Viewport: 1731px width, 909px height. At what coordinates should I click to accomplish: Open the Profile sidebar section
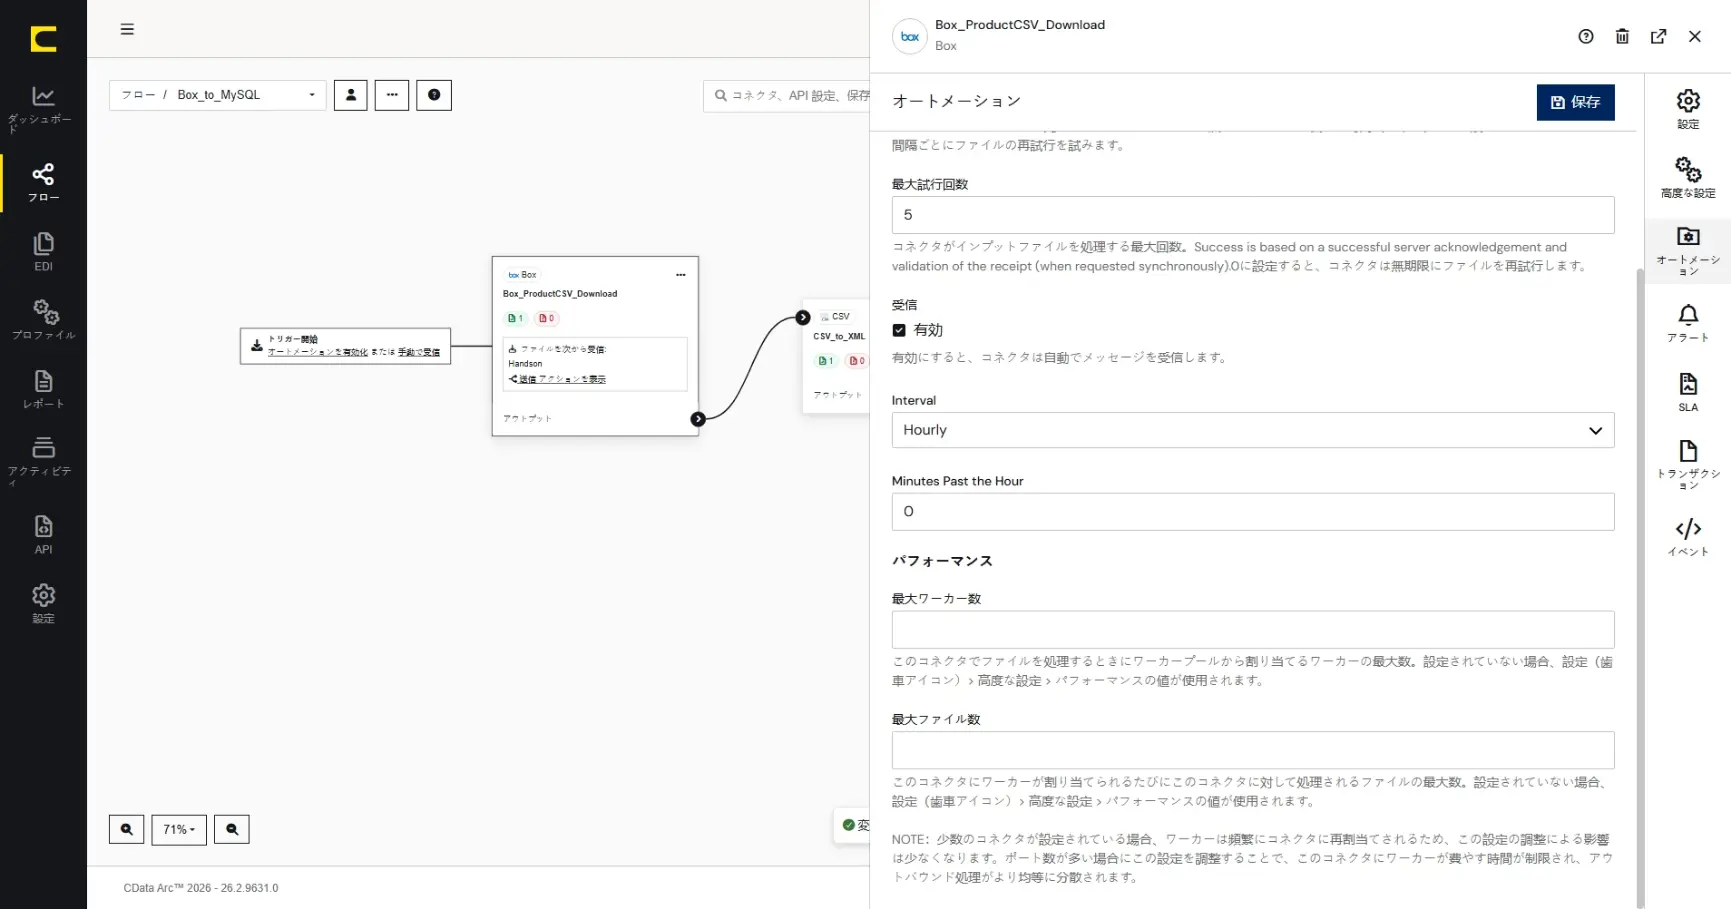click(x=43, y=320)
